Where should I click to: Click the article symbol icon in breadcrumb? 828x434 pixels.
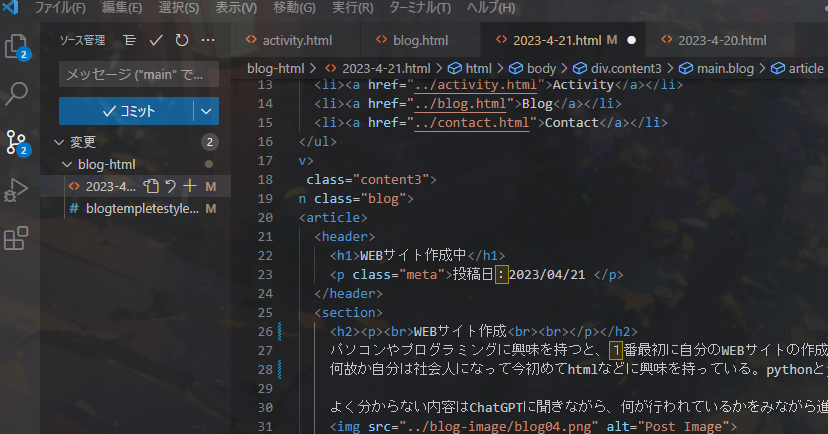coord(778,69)
